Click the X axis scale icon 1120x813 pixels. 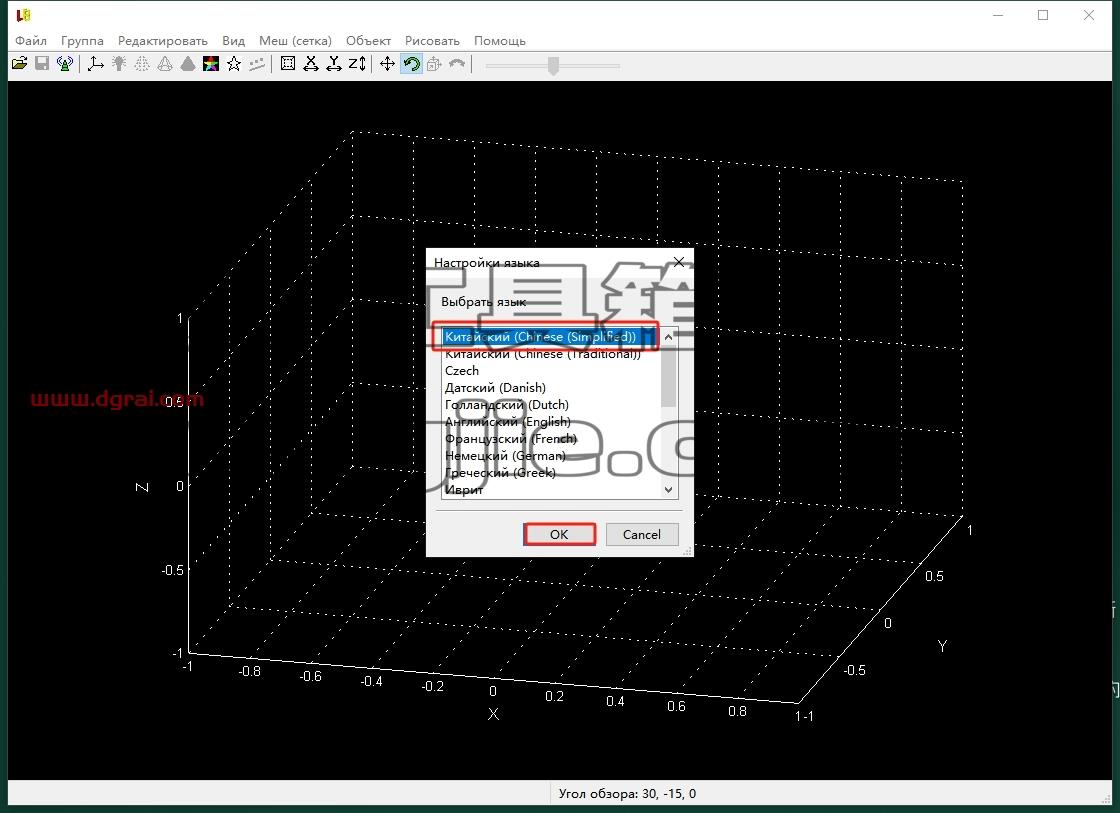pos(311,64)
